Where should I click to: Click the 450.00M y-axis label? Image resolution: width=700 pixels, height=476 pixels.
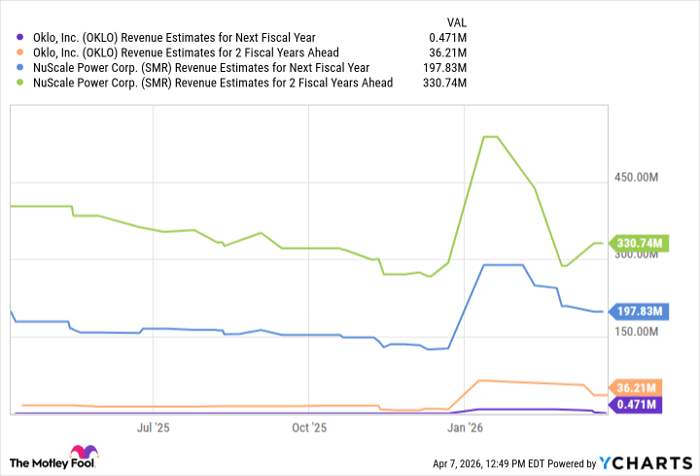[636, 178]
